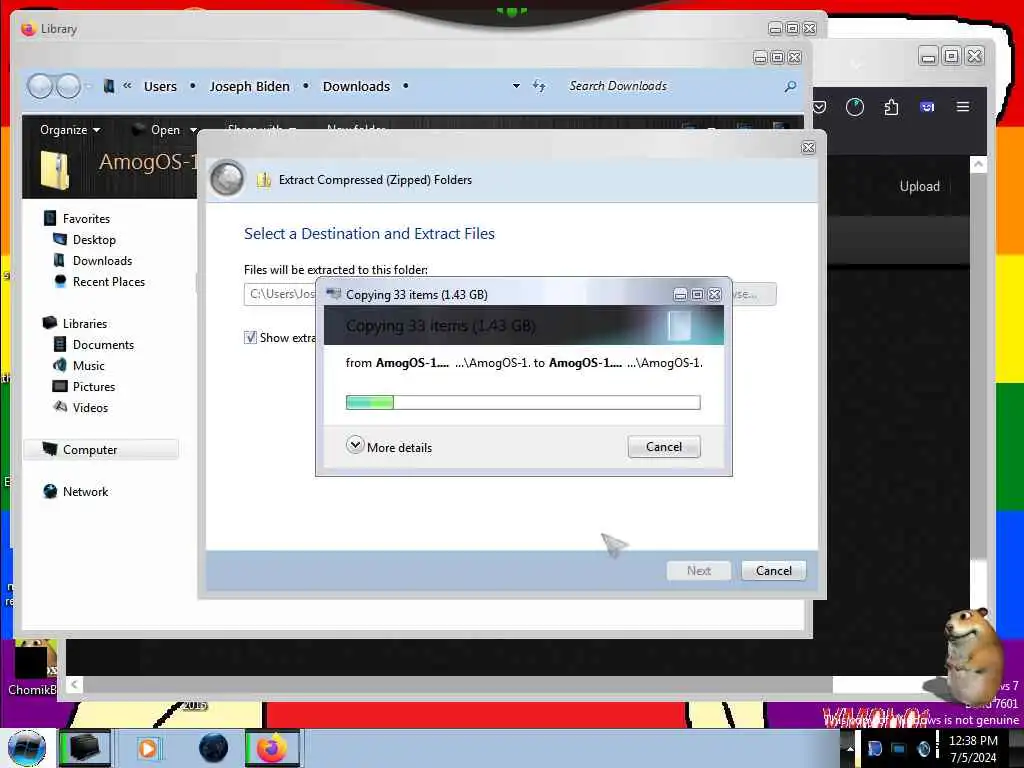Open Firefox from the taskbar
This screenshot has width=1024, height=768.
tap(272, 748)
